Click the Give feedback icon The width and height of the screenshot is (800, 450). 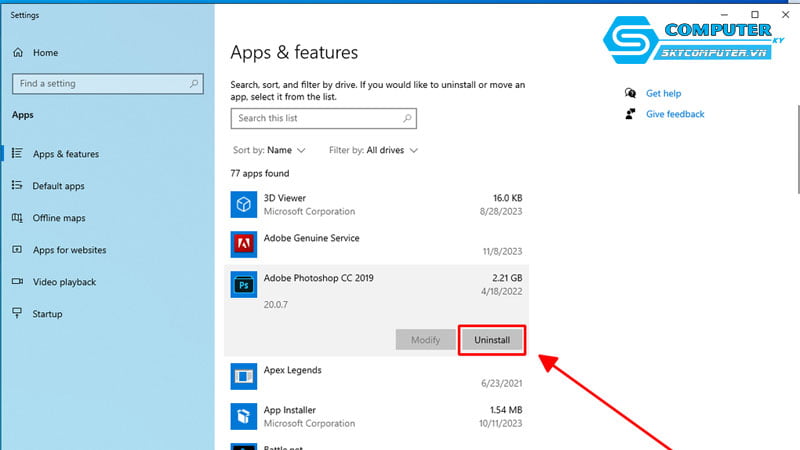coord(630,114)
